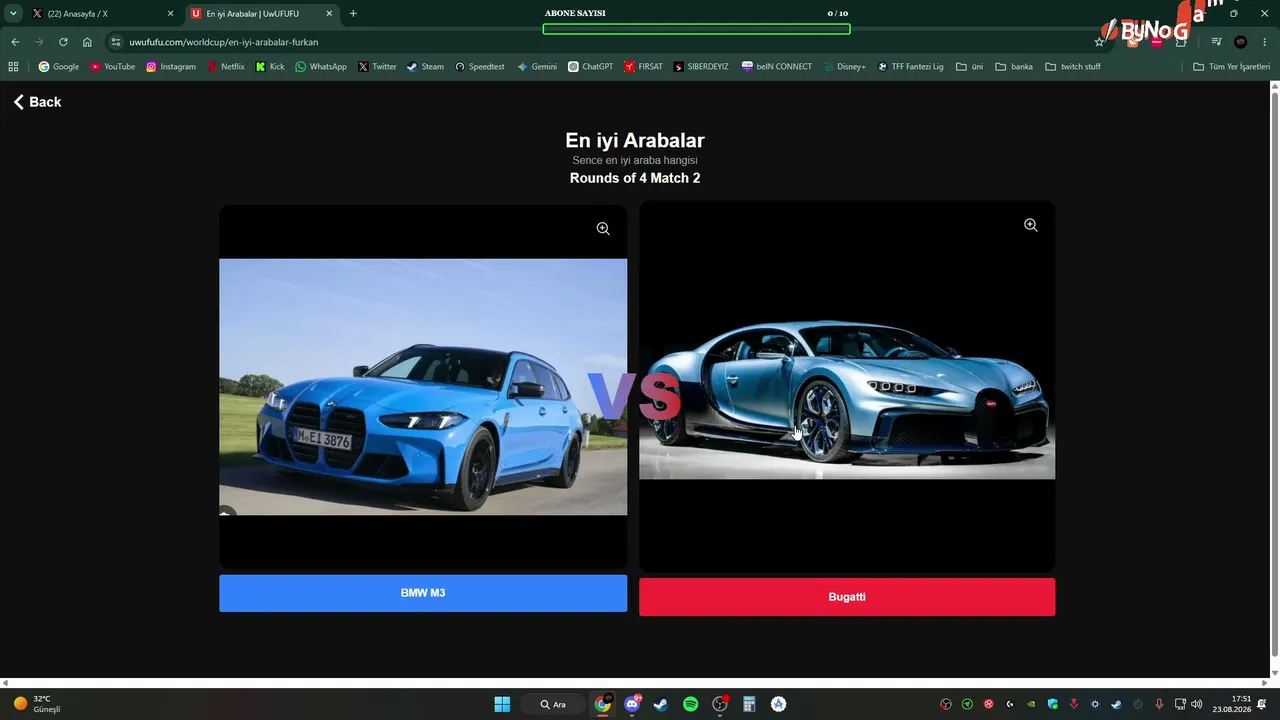Open the Kick bookmark

click(x=270, y=67)
